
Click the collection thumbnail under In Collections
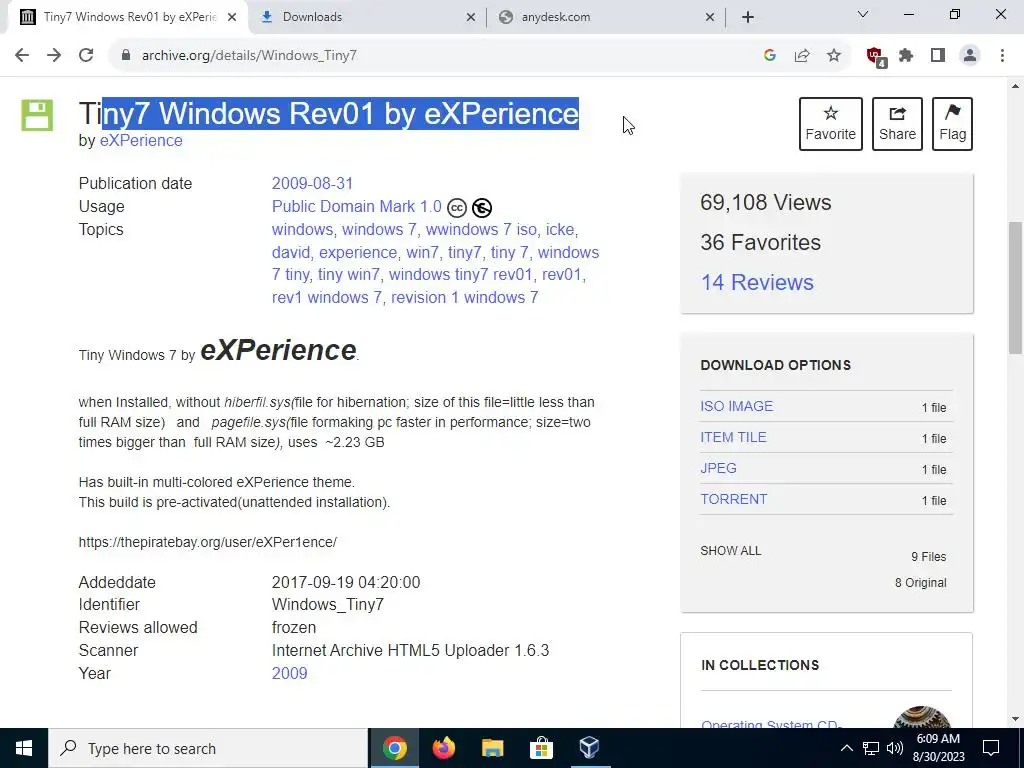click(921, 717)
